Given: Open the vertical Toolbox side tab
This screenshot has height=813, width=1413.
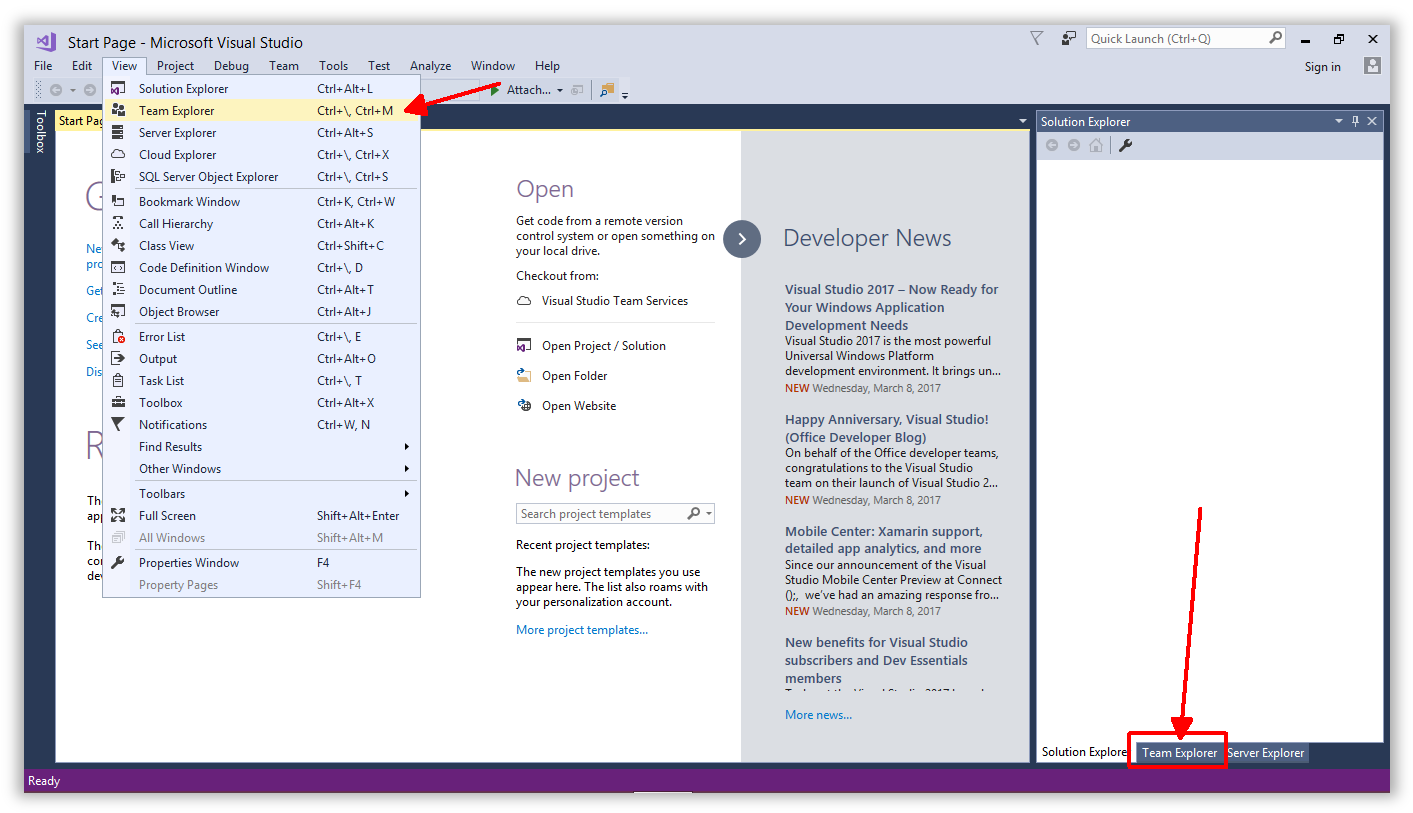Looking at the screenshot, I should [40, 131].
